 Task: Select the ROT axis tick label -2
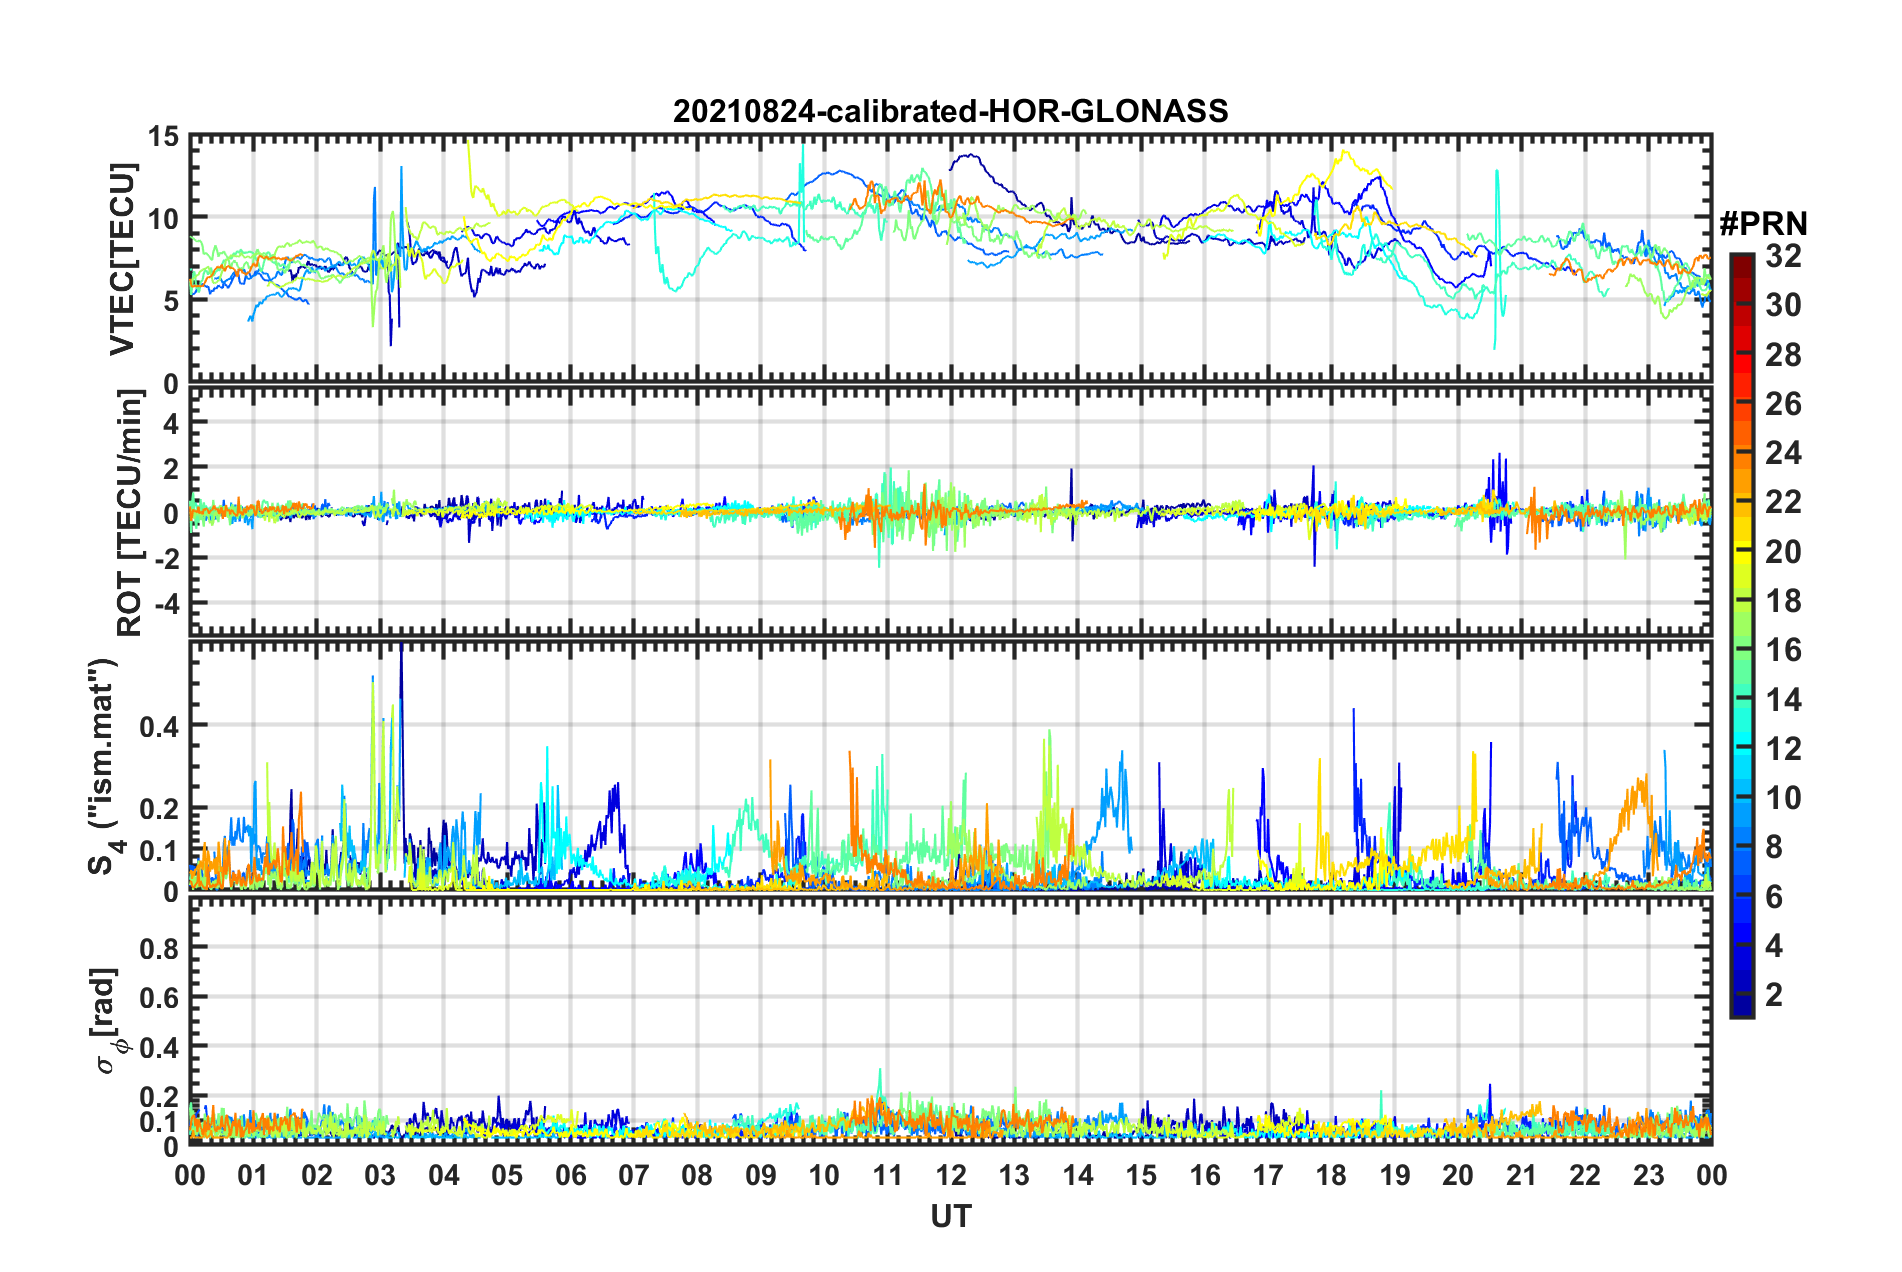(x=168, y=558)
